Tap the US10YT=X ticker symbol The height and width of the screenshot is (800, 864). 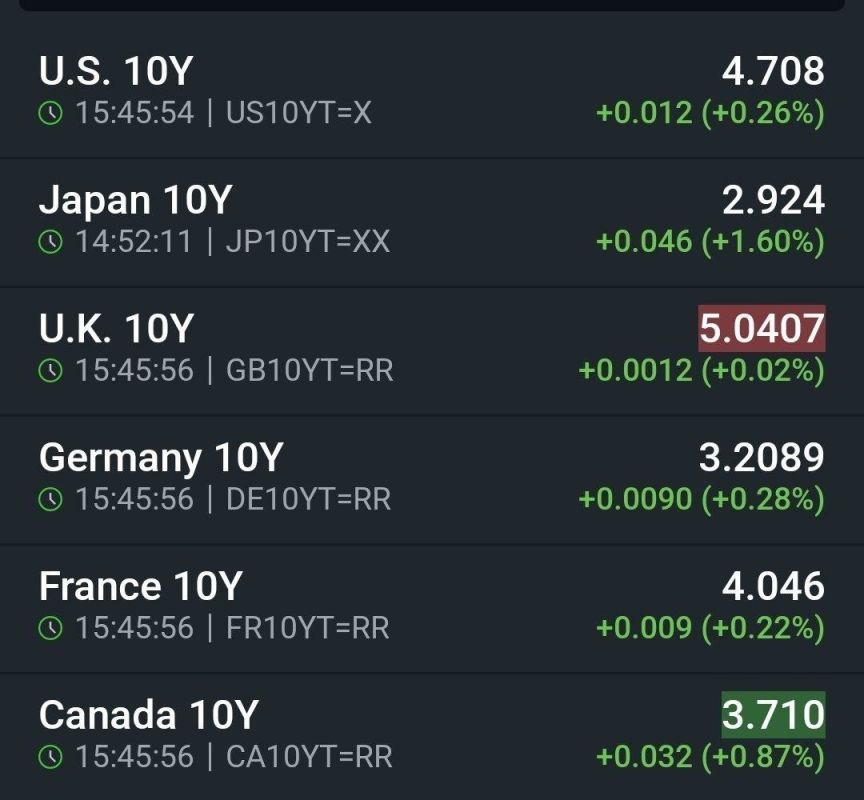[299, 113]
